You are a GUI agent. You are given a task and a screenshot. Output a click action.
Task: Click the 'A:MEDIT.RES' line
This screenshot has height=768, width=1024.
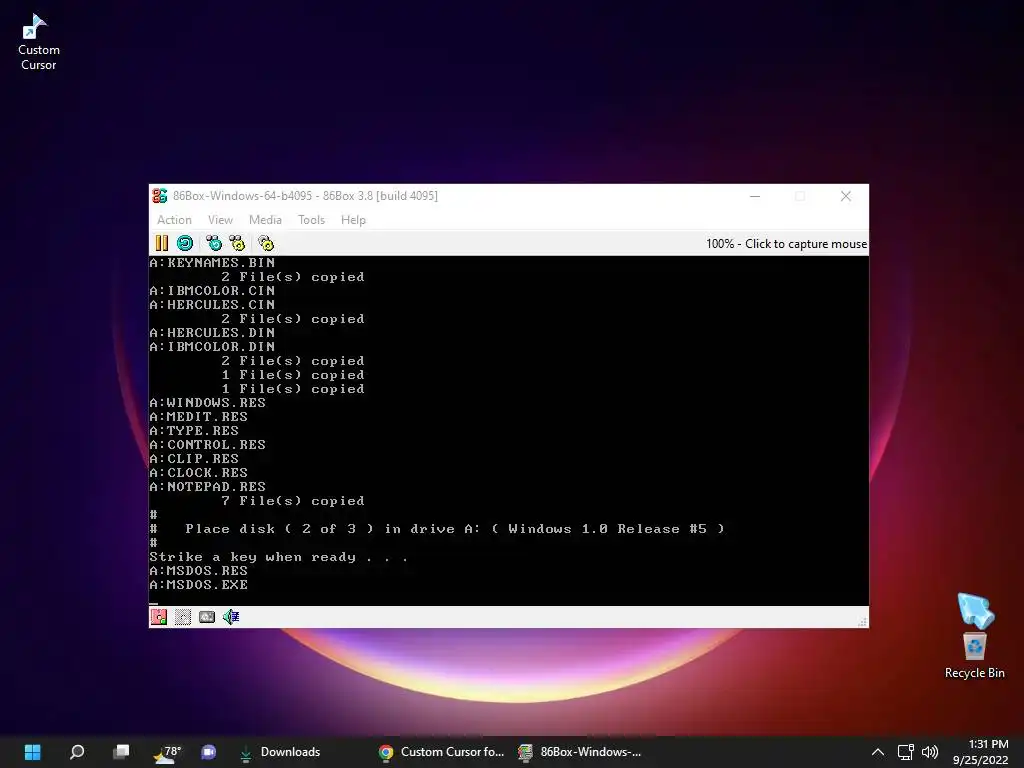pos(199,417)
